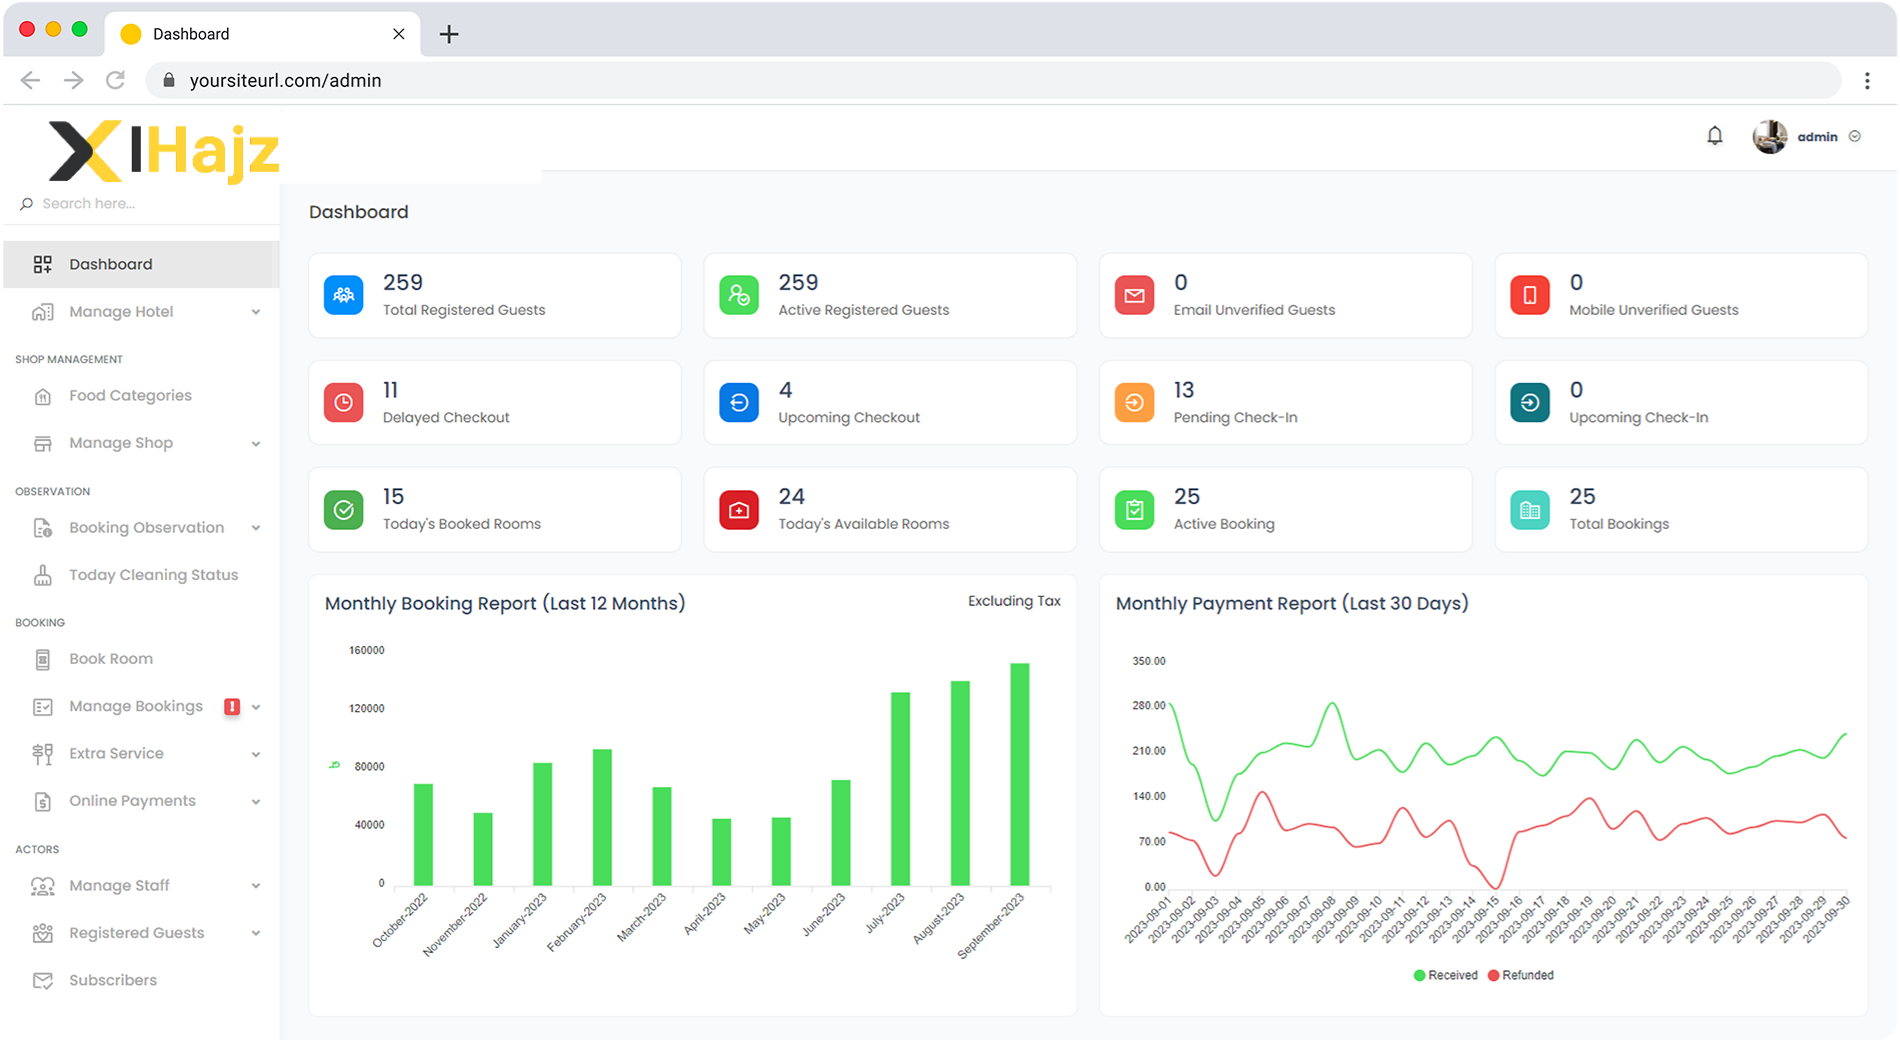
Task: Click the Active Booking clipboard icon
Action: pos(1134,510)
